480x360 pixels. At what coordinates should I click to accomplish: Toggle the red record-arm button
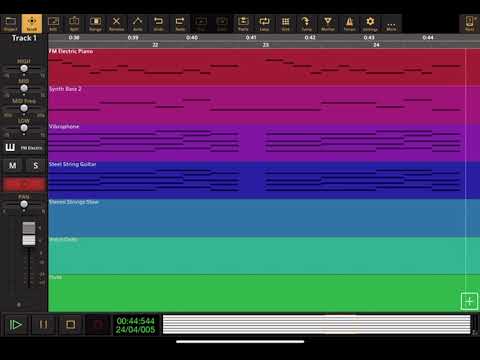(x=24, y=184)
